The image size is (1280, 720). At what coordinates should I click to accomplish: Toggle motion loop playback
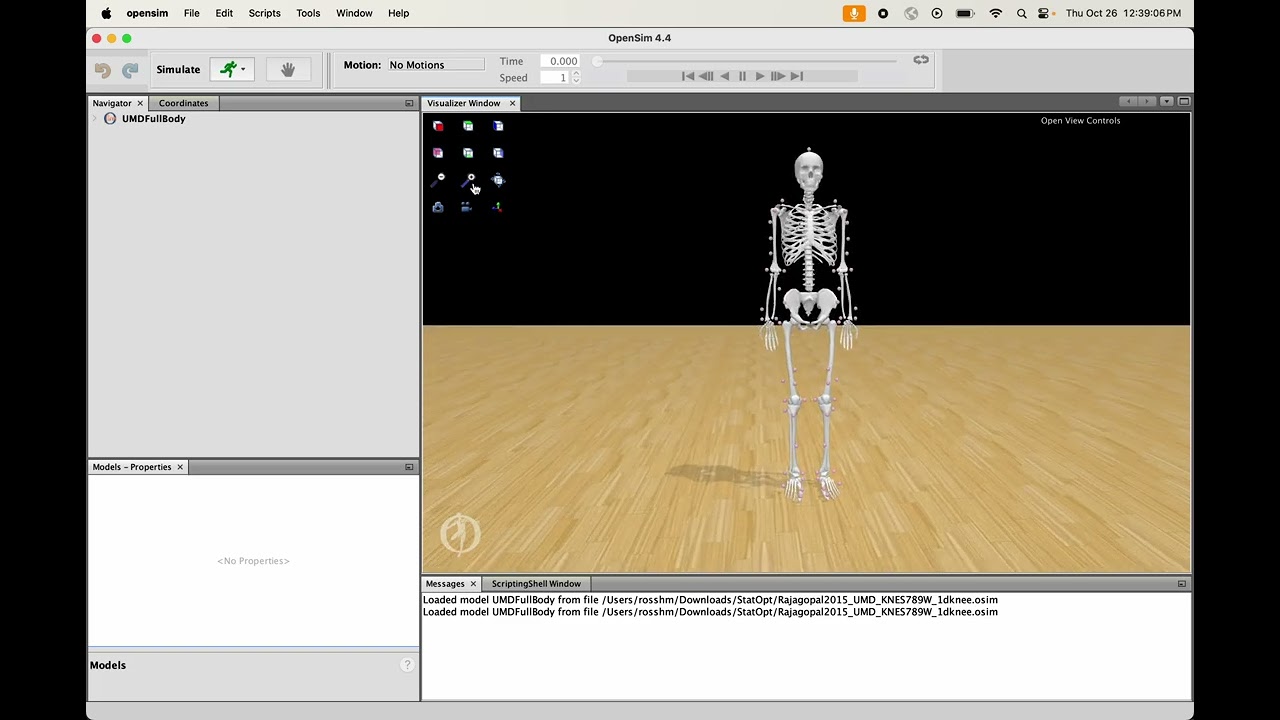(x=921, y=60)
